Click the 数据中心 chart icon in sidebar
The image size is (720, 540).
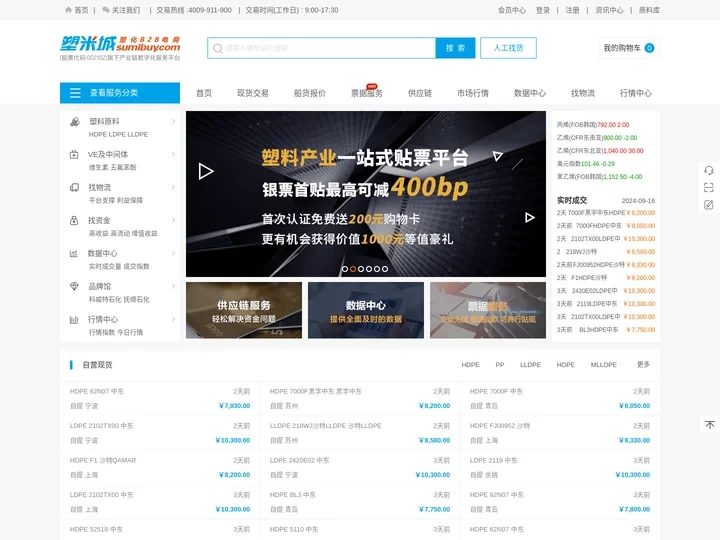point(73,253)
